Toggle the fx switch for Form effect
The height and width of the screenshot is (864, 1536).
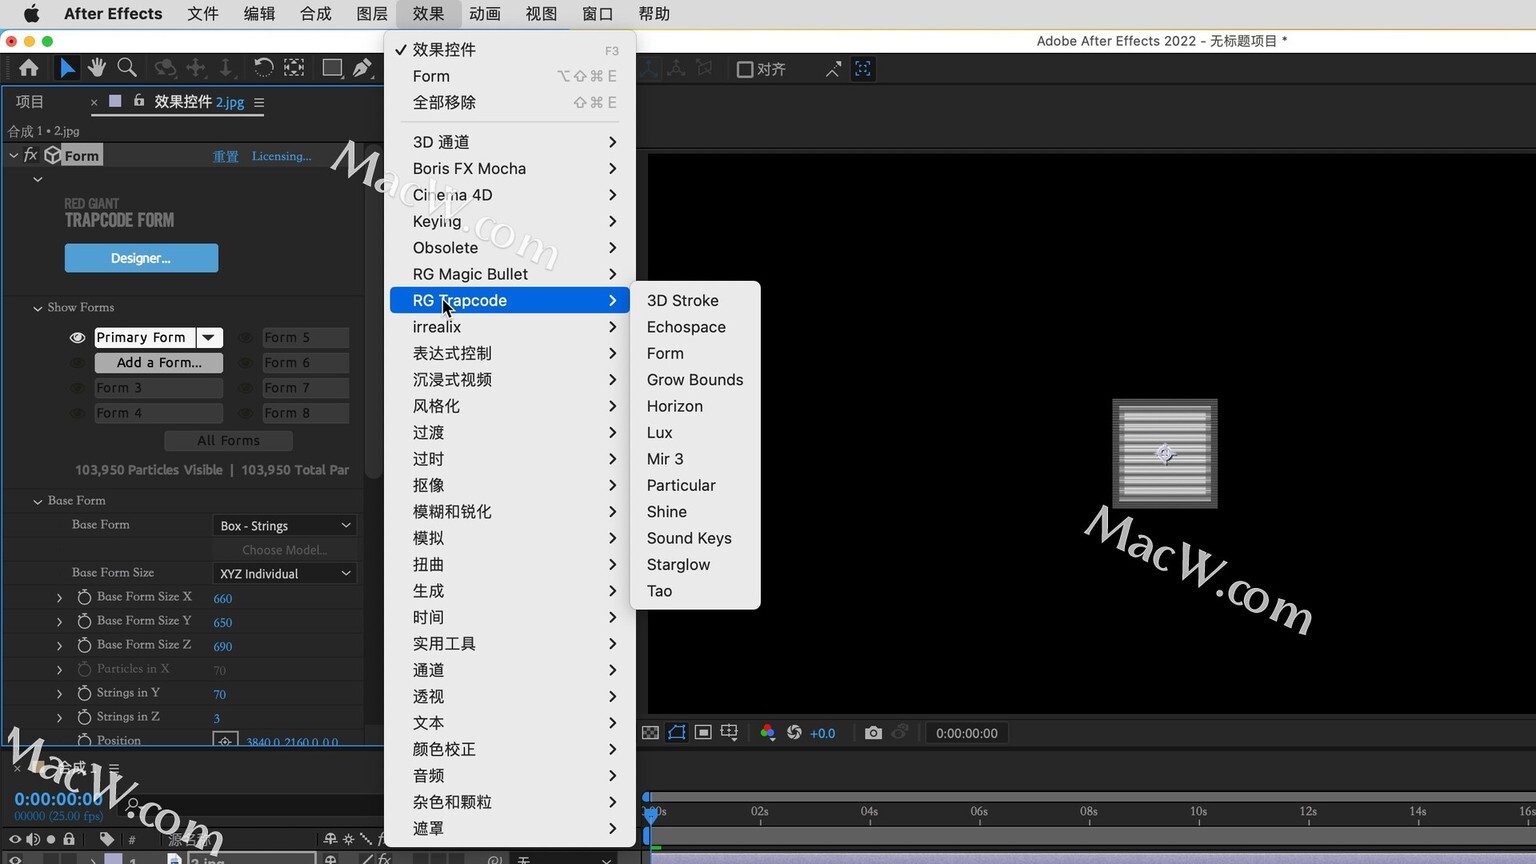(30, 155)
